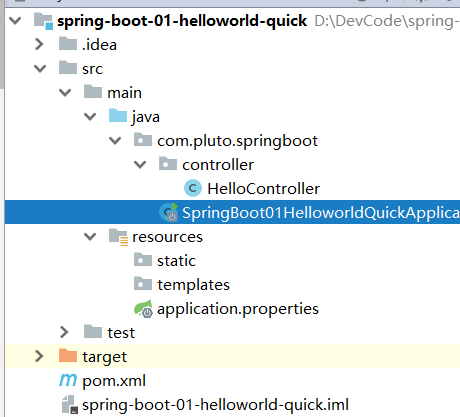Expand the test folder
Screen dimensions: 460x417
[x=64, y=332]
